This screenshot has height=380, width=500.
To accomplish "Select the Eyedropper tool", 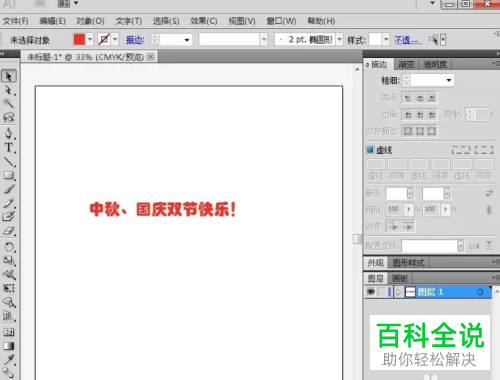I will click(x=9, y=360).
